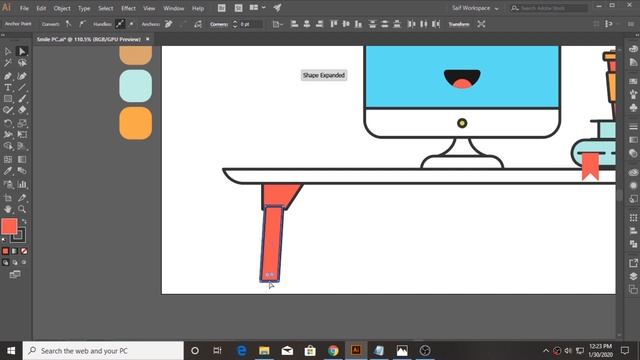Convert anchor points to corner
Screen dimensions: 640x360
pos(68,24)
